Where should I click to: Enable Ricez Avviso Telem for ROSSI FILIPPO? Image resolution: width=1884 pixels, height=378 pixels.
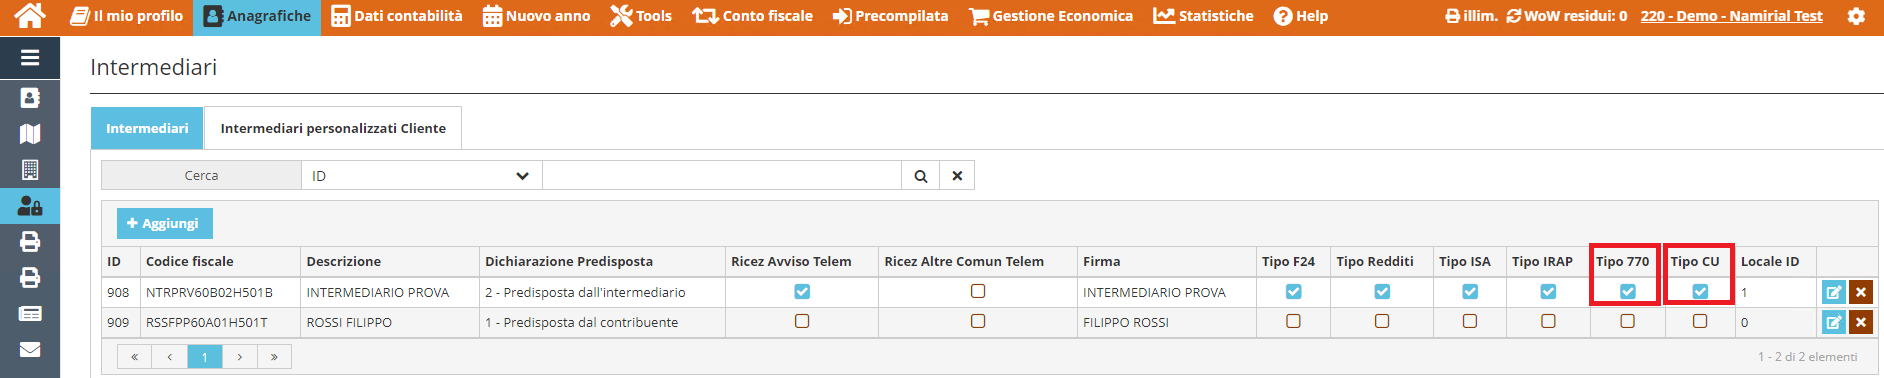(802, 321)
